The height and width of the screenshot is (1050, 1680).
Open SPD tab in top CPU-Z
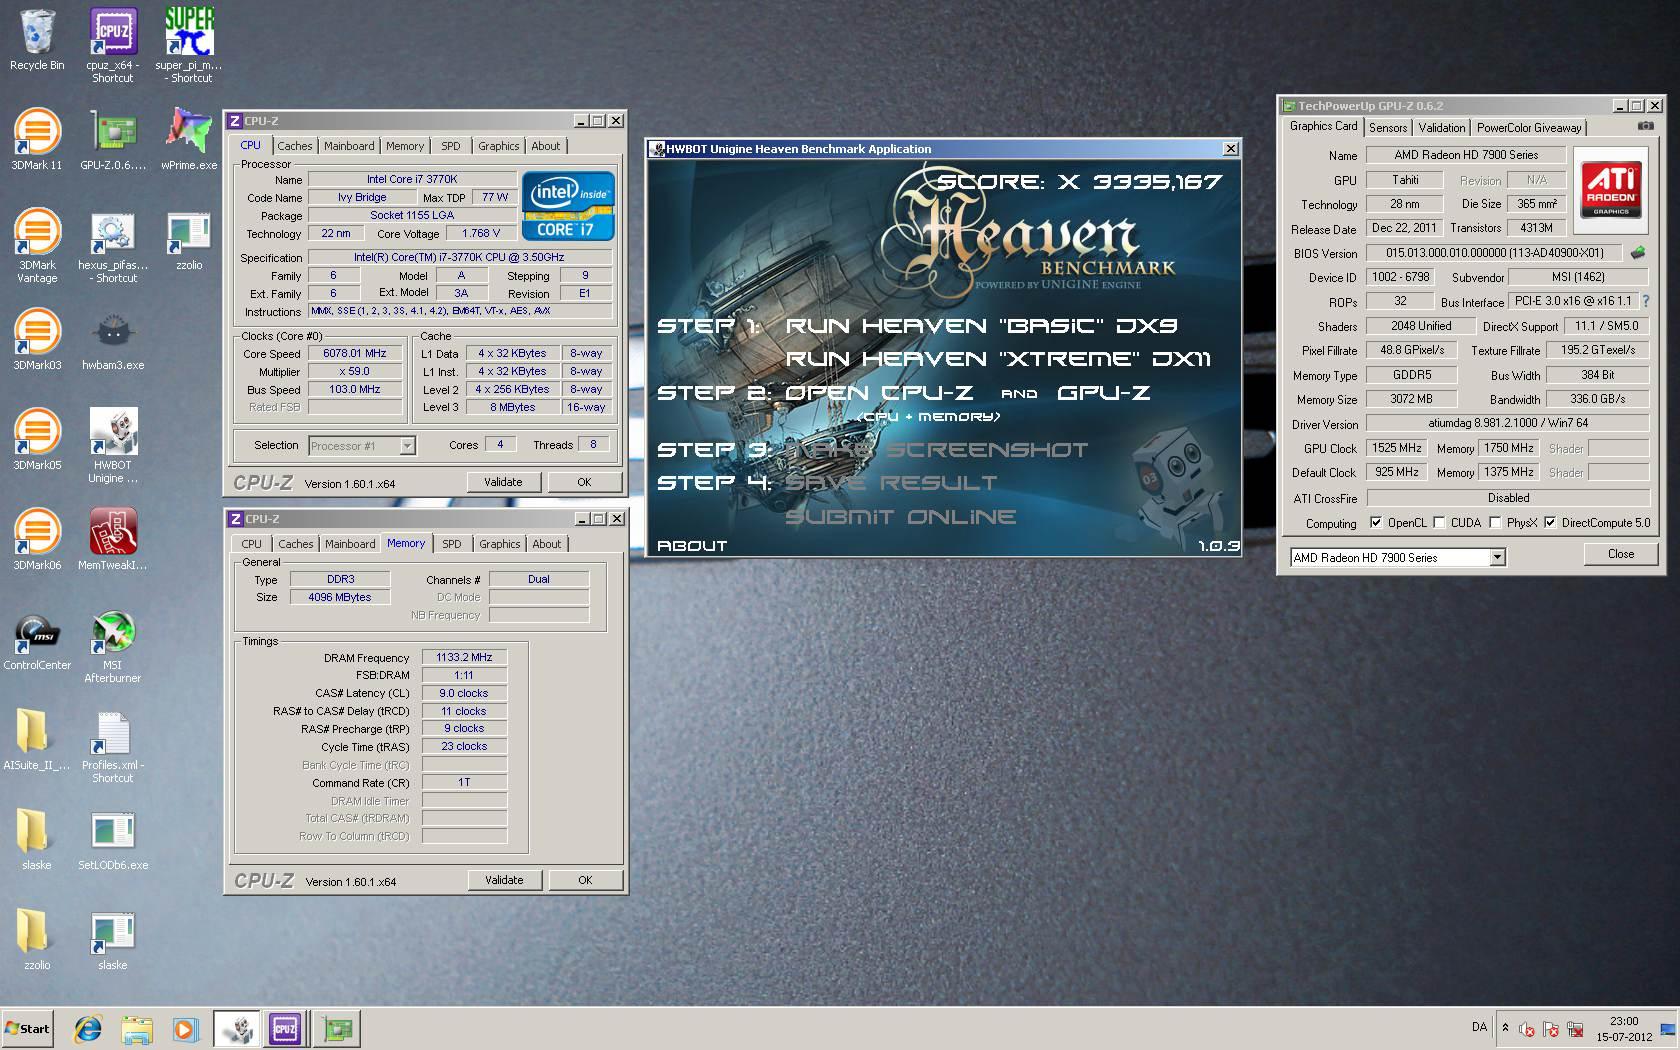[x=451, y=146]
